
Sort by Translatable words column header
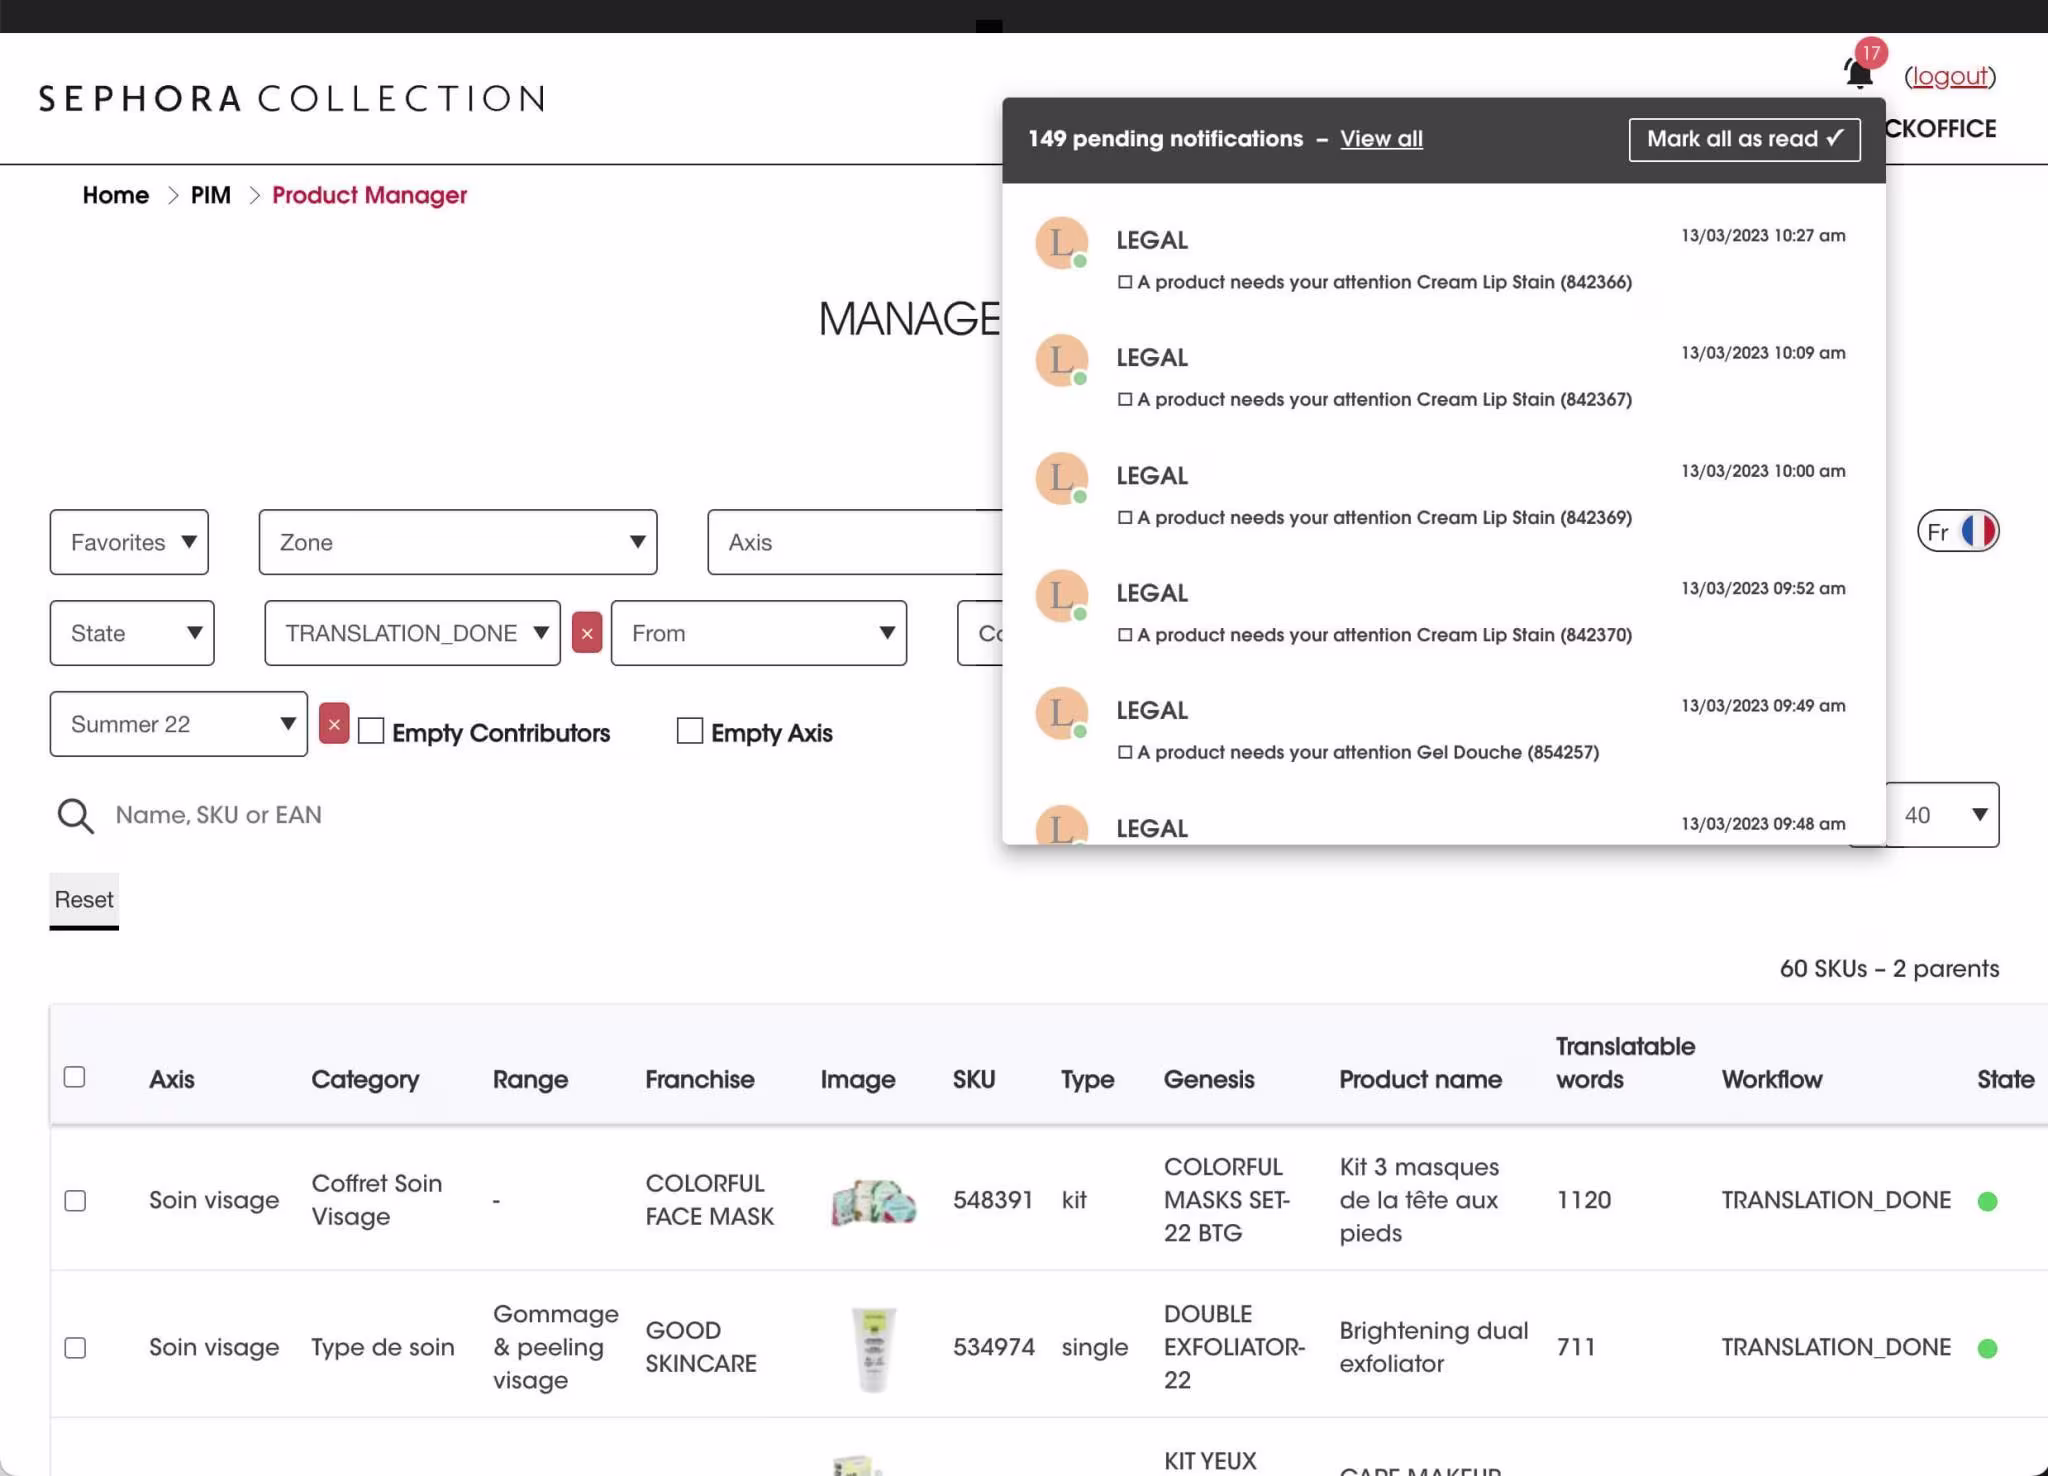(x=1625, y=1063)
